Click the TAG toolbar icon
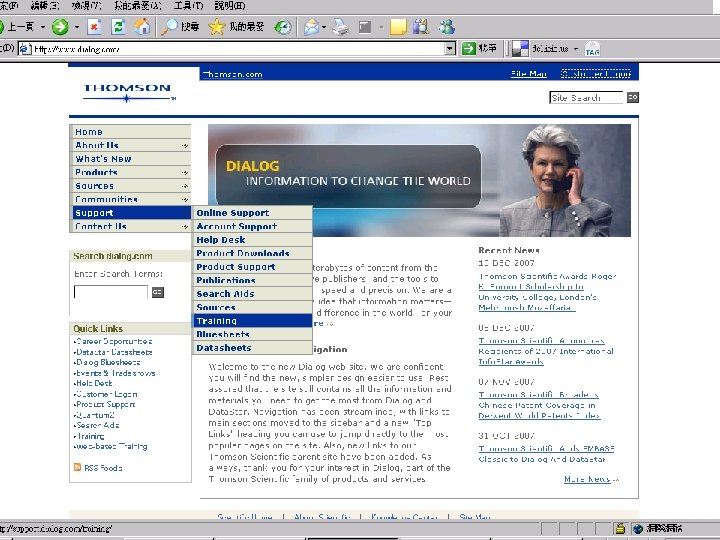720x540 pixels. [592, 49]
